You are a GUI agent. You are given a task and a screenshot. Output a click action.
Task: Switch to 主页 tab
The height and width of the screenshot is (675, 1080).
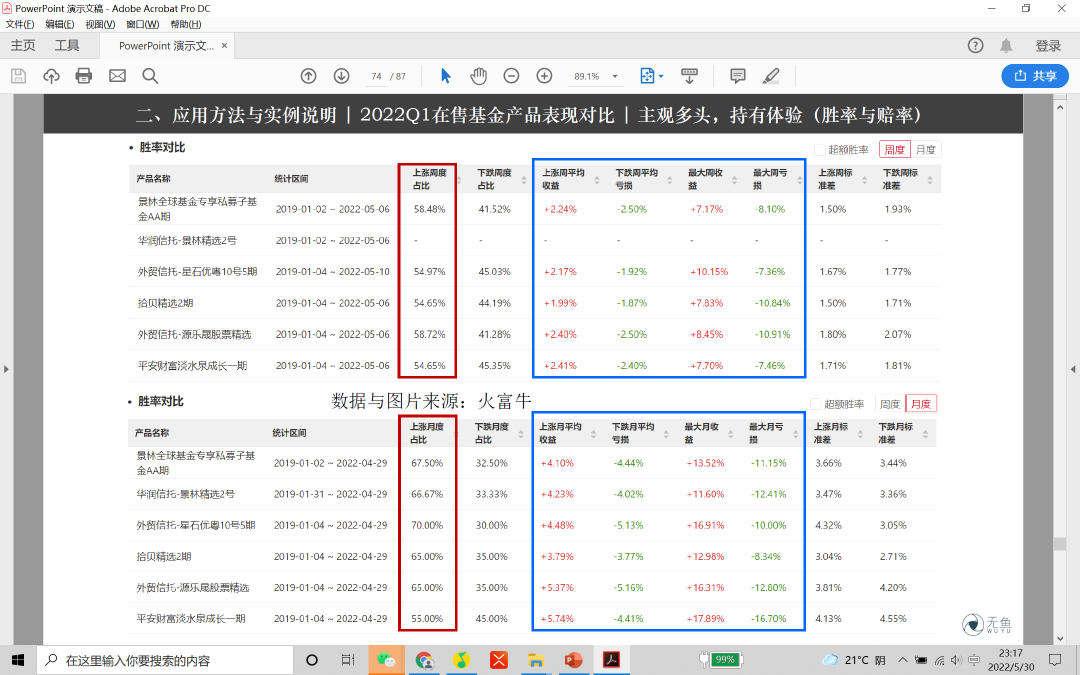click(x=23, y=45)
